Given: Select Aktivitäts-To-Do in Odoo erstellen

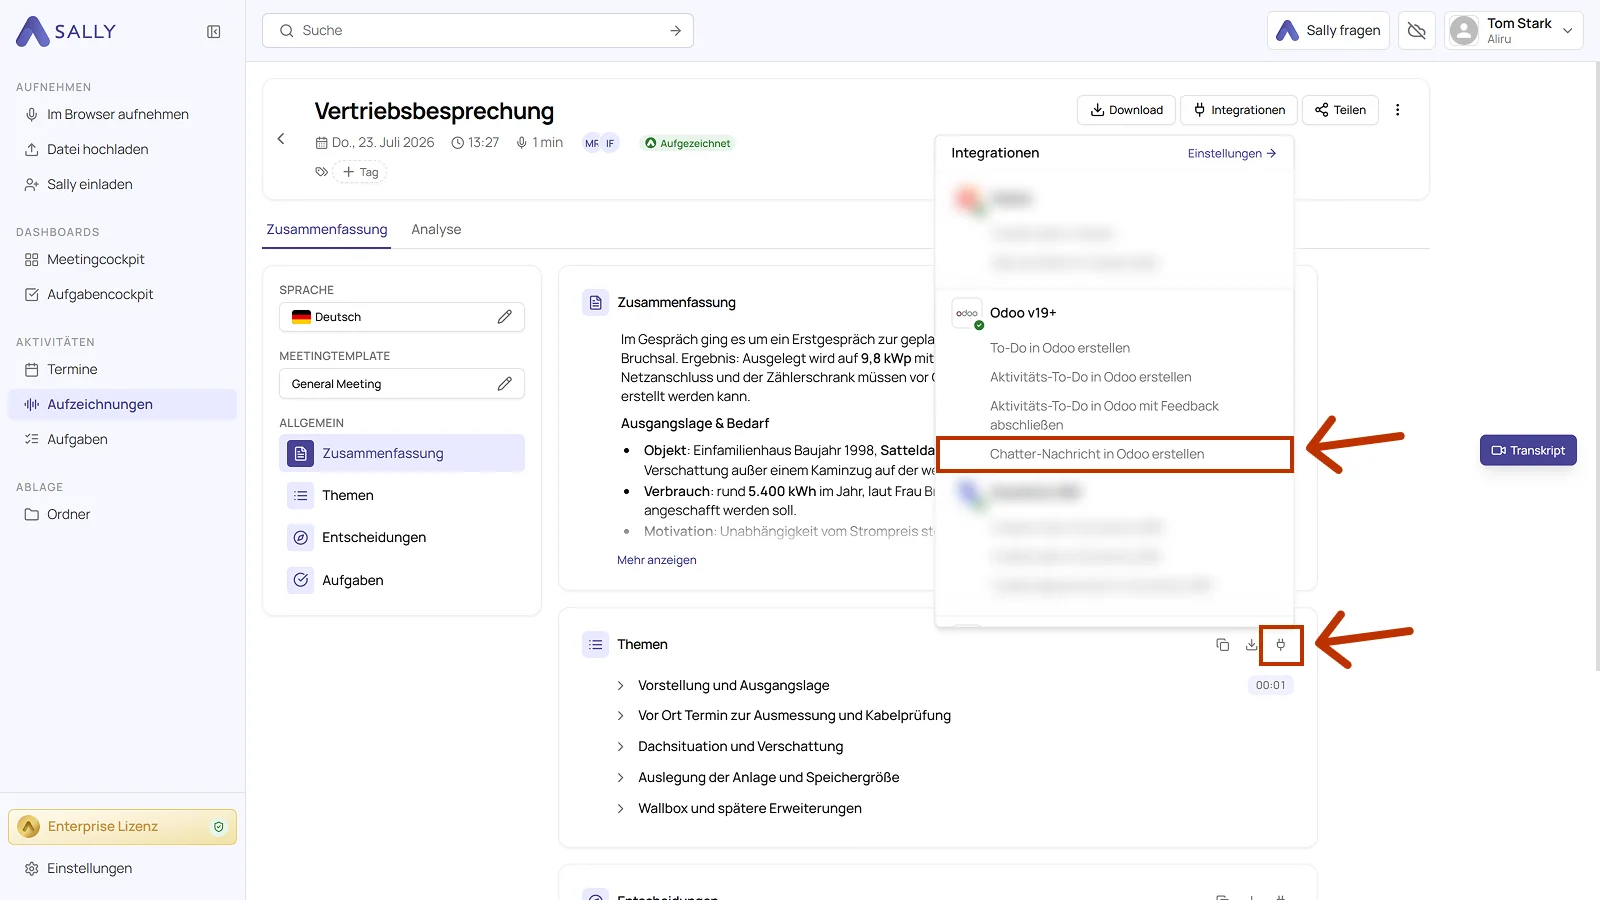Looking at the screenshot, I should (x=1091, y=377).
